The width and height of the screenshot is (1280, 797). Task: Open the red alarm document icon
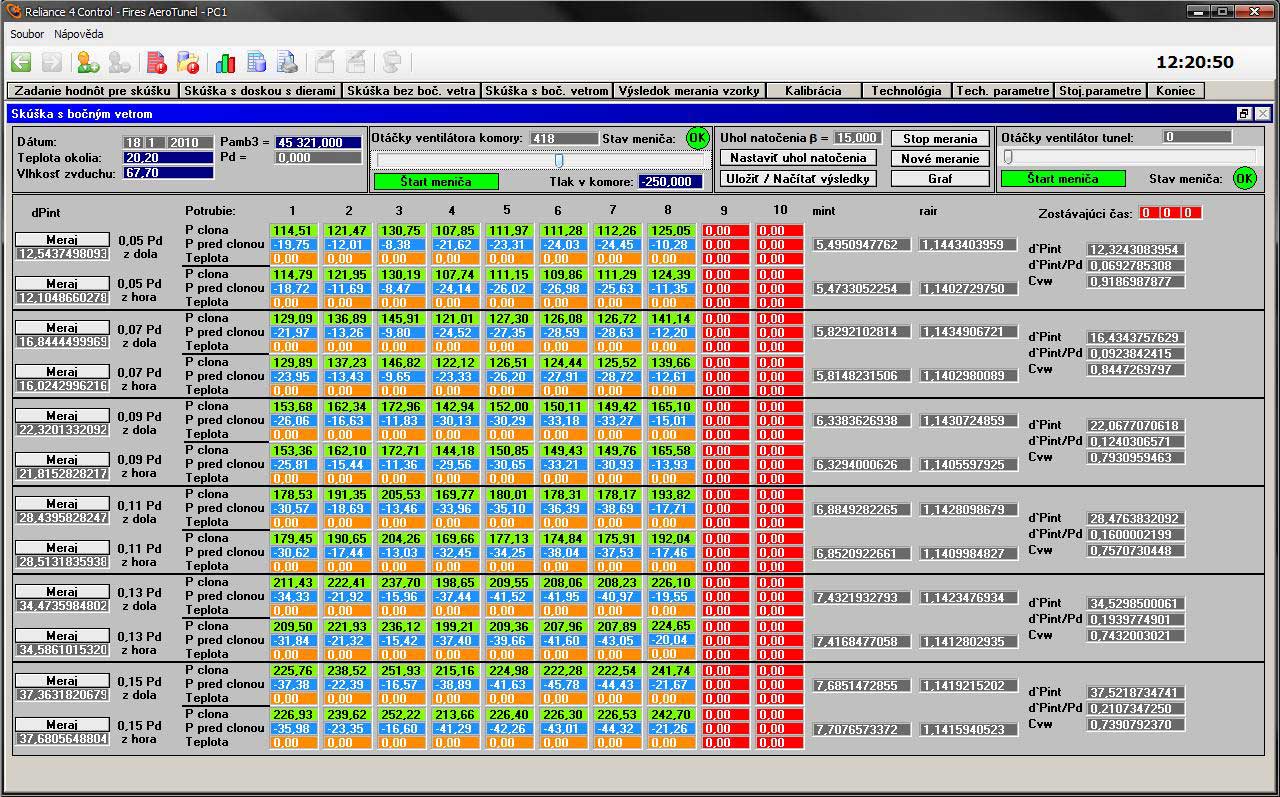156,62
